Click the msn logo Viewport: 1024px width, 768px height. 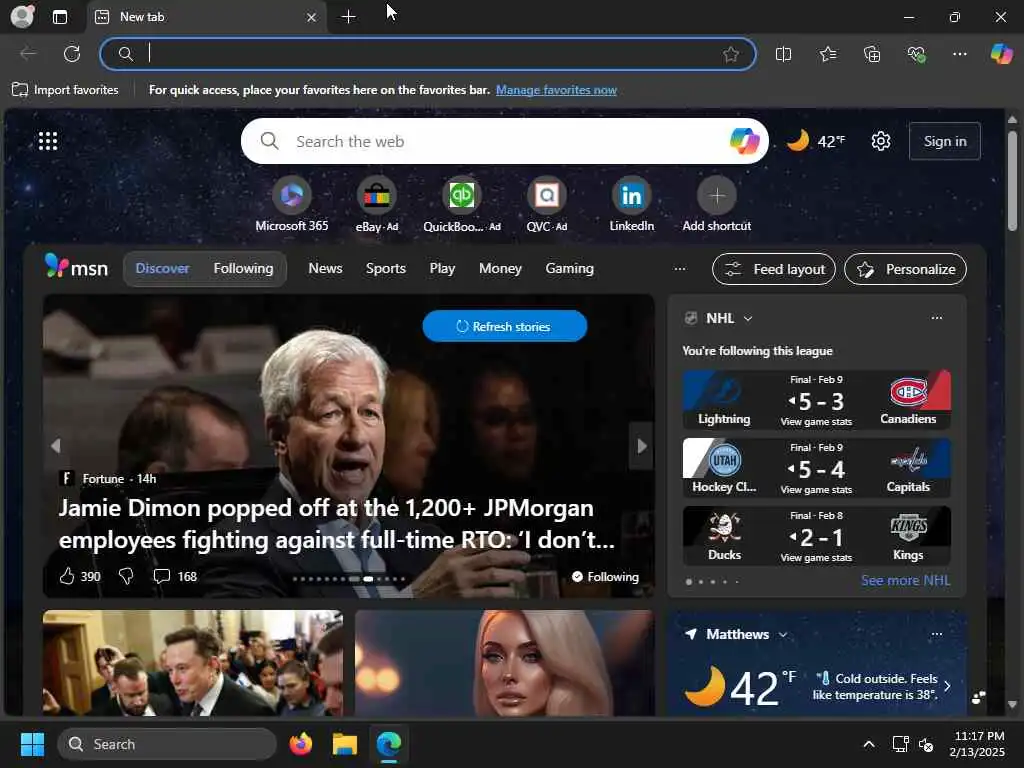pos(76,267)
